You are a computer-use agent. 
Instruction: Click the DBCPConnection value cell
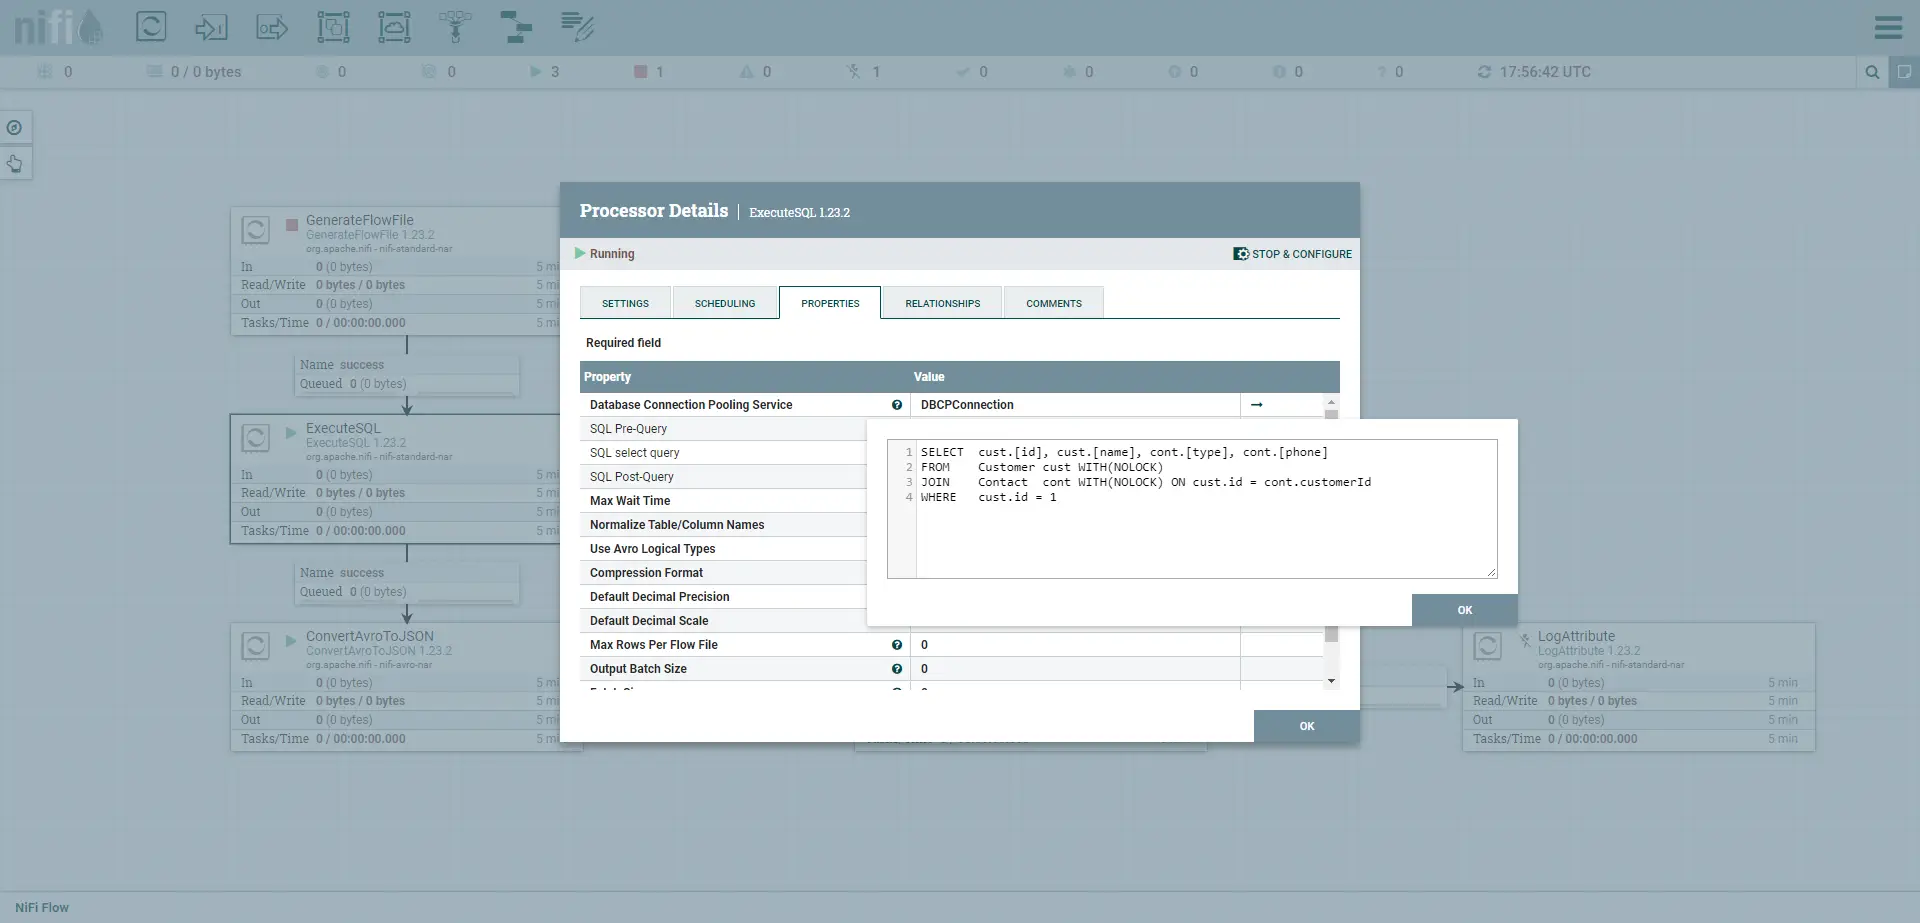1075,405
